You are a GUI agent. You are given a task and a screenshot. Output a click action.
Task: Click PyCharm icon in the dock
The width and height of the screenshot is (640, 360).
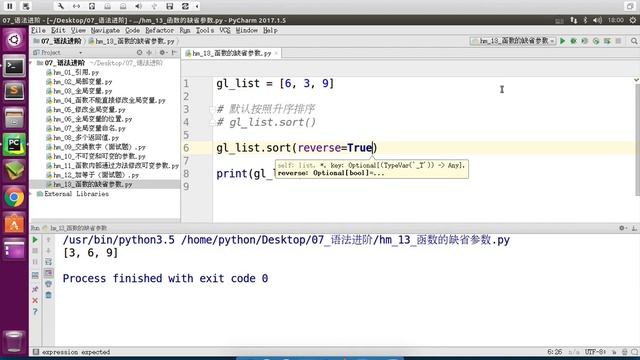(14, 144)
